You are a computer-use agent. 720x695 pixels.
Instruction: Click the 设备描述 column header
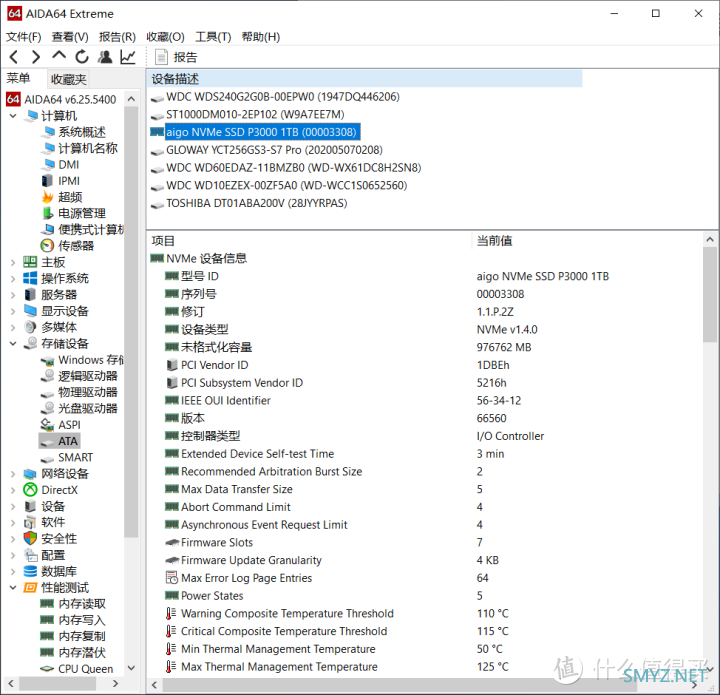(365, 79)
